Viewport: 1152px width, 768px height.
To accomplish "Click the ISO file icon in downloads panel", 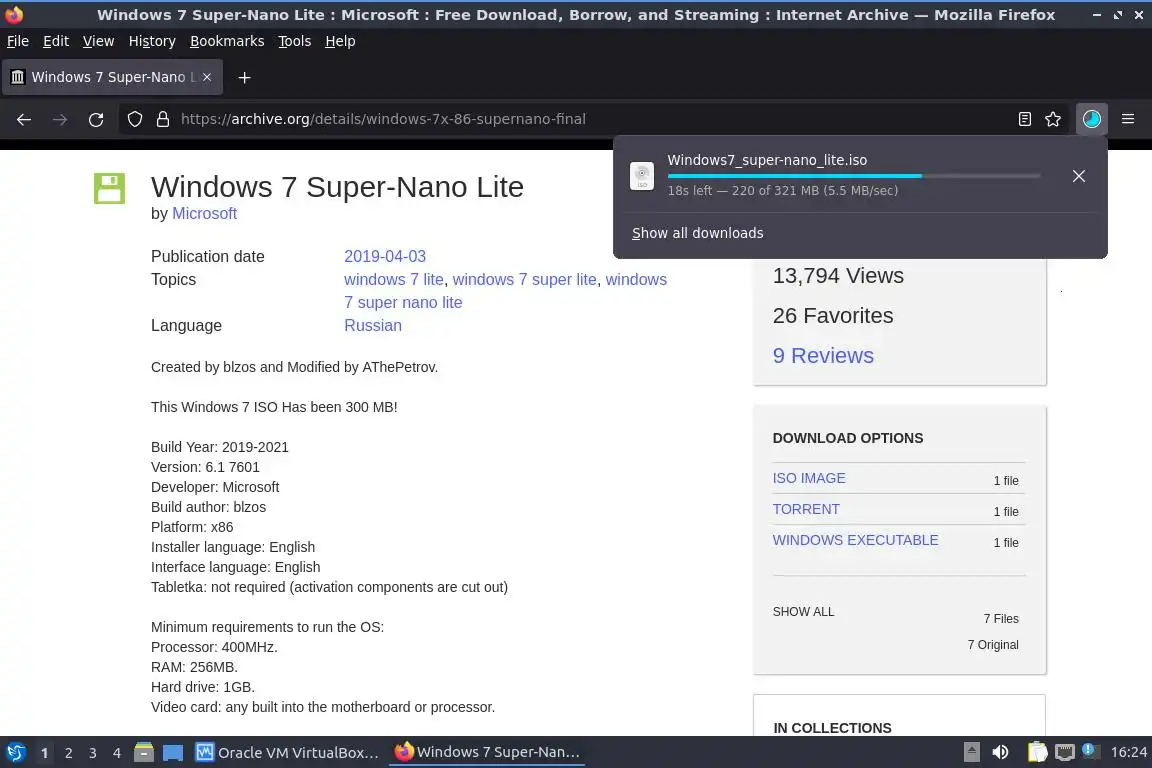I will [641, 176].
